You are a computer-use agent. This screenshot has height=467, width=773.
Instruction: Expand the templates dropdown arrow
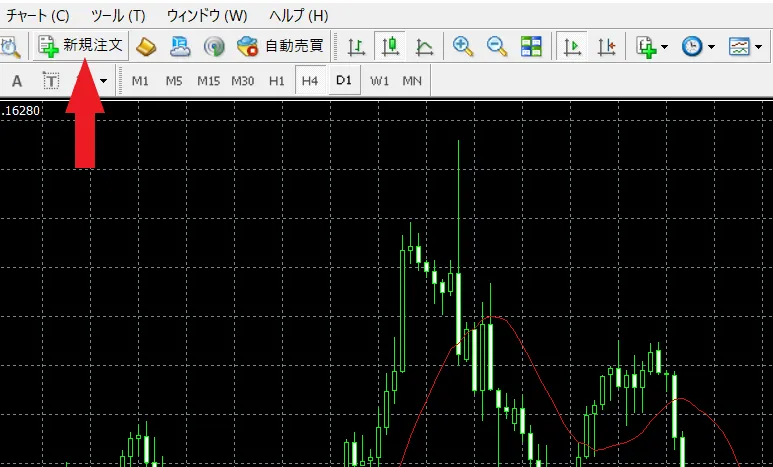pyautogui.click(x=758, y=47)
